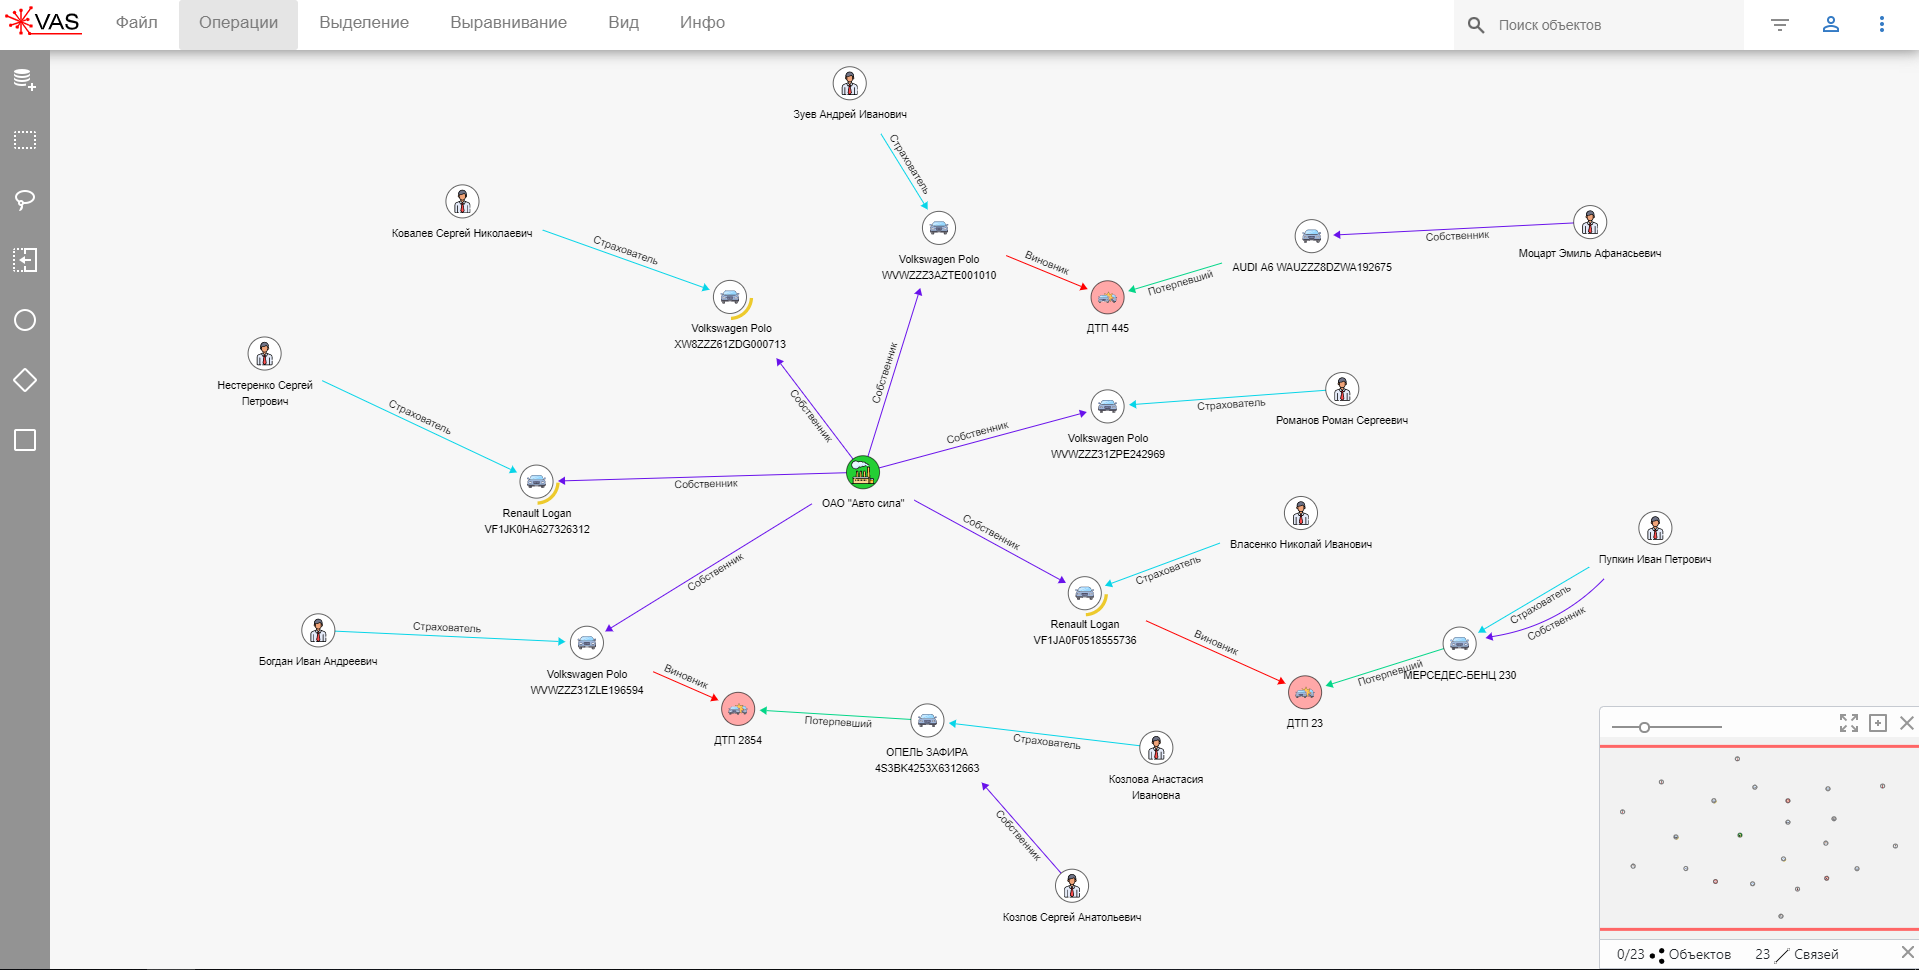Screen dimensions: 1924x970
Task: Select the ОАО "Авто сила" company node
Action: (x=863, y=472)
